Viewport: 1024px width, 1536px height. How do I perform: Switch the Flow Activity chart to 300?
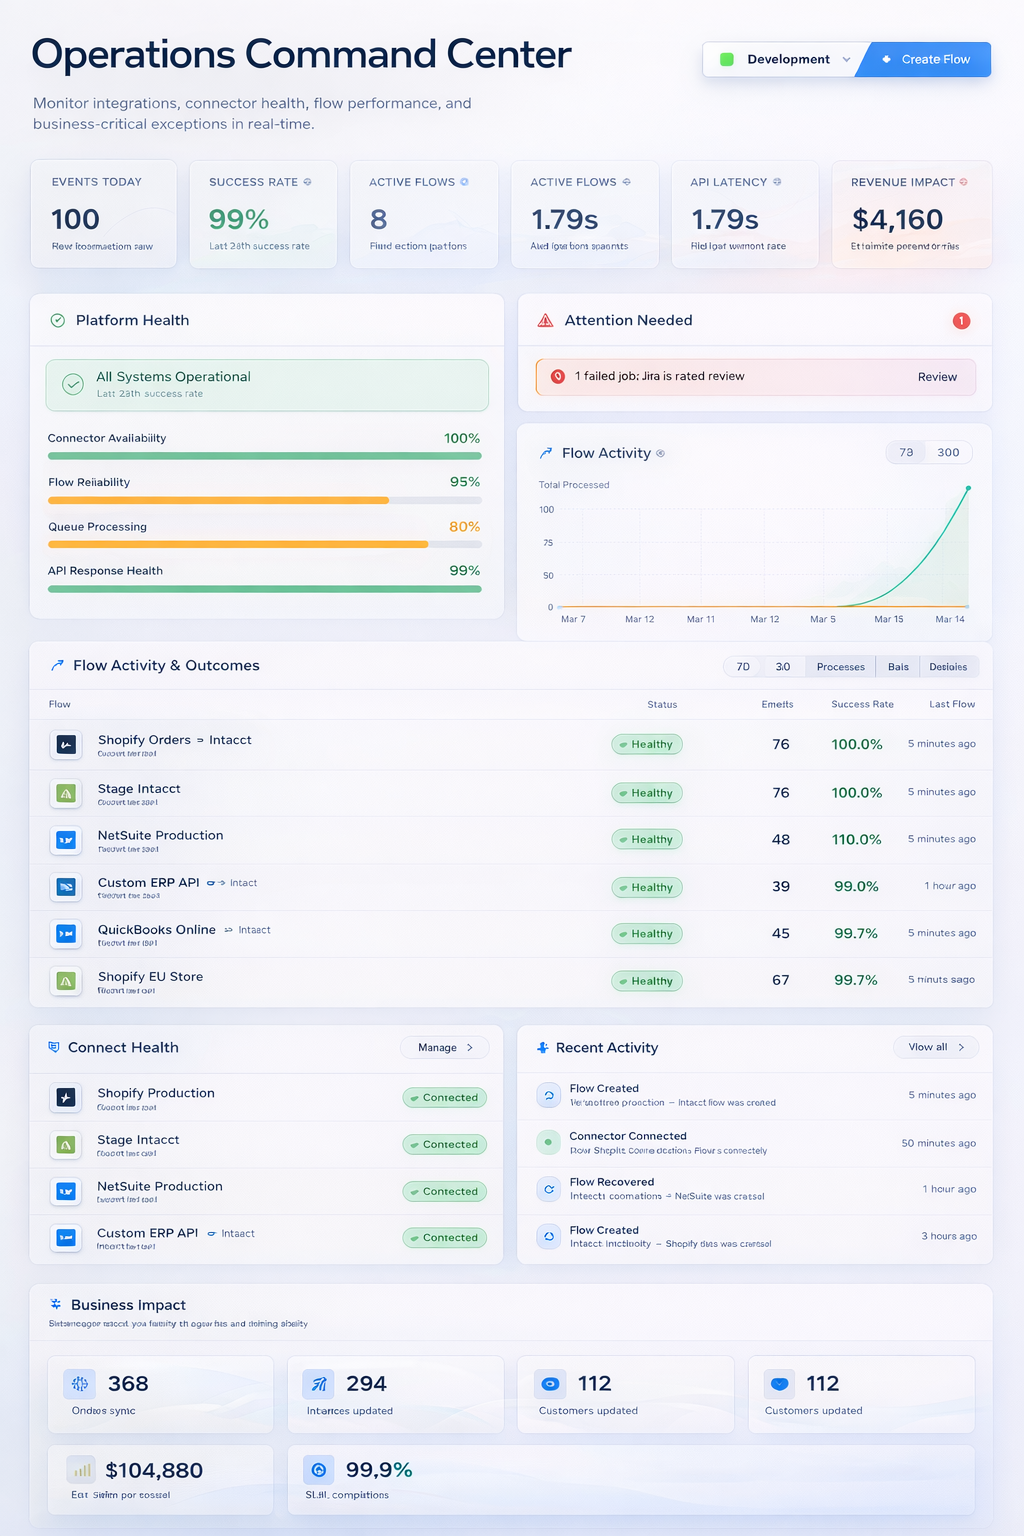coord(947,452)
